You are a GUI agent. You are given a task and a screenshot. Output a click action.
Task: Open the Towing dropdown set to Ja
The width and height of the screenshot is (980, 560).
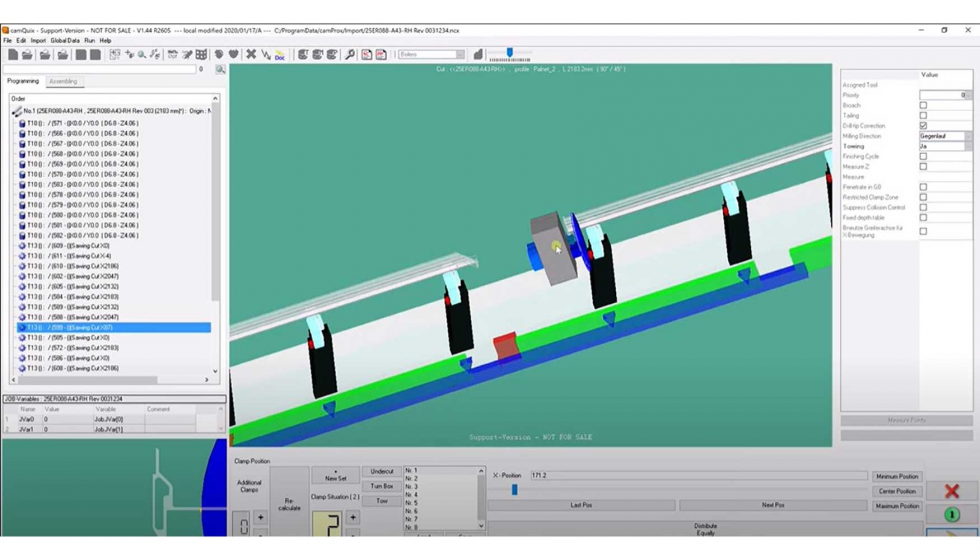(967, 146)
